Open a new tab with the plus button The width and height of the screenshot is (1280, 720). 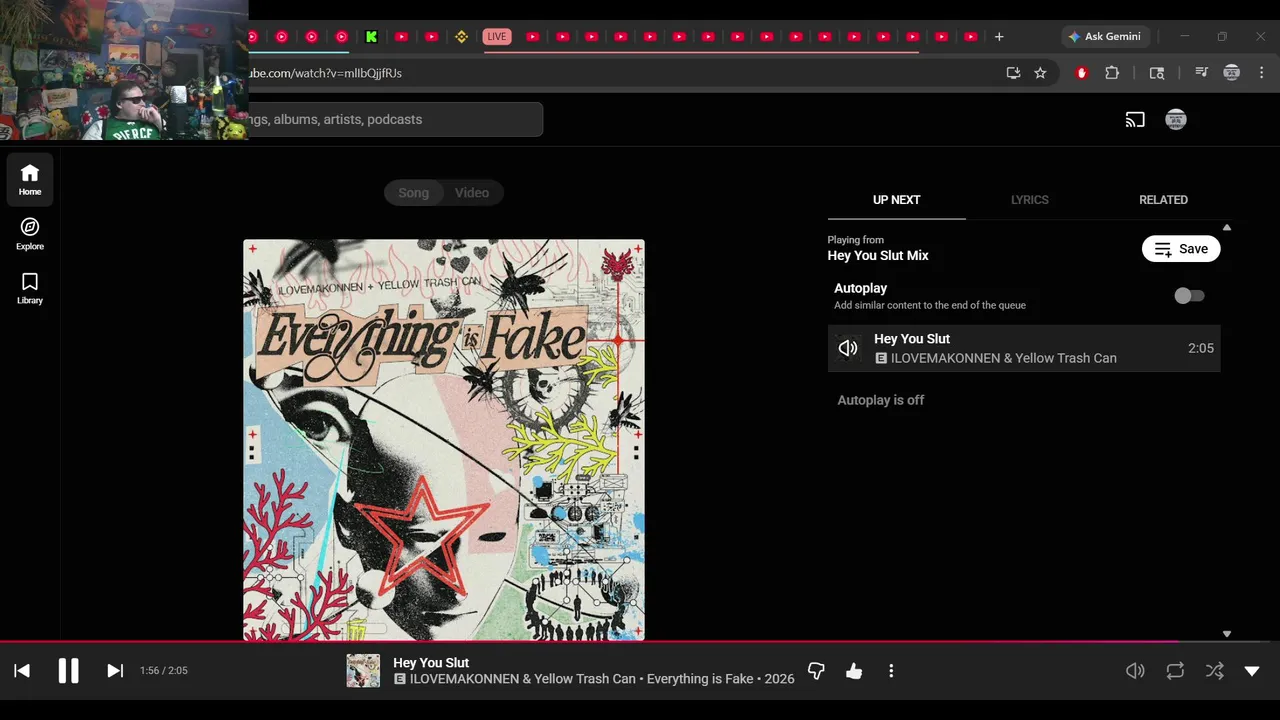(999, 37)
